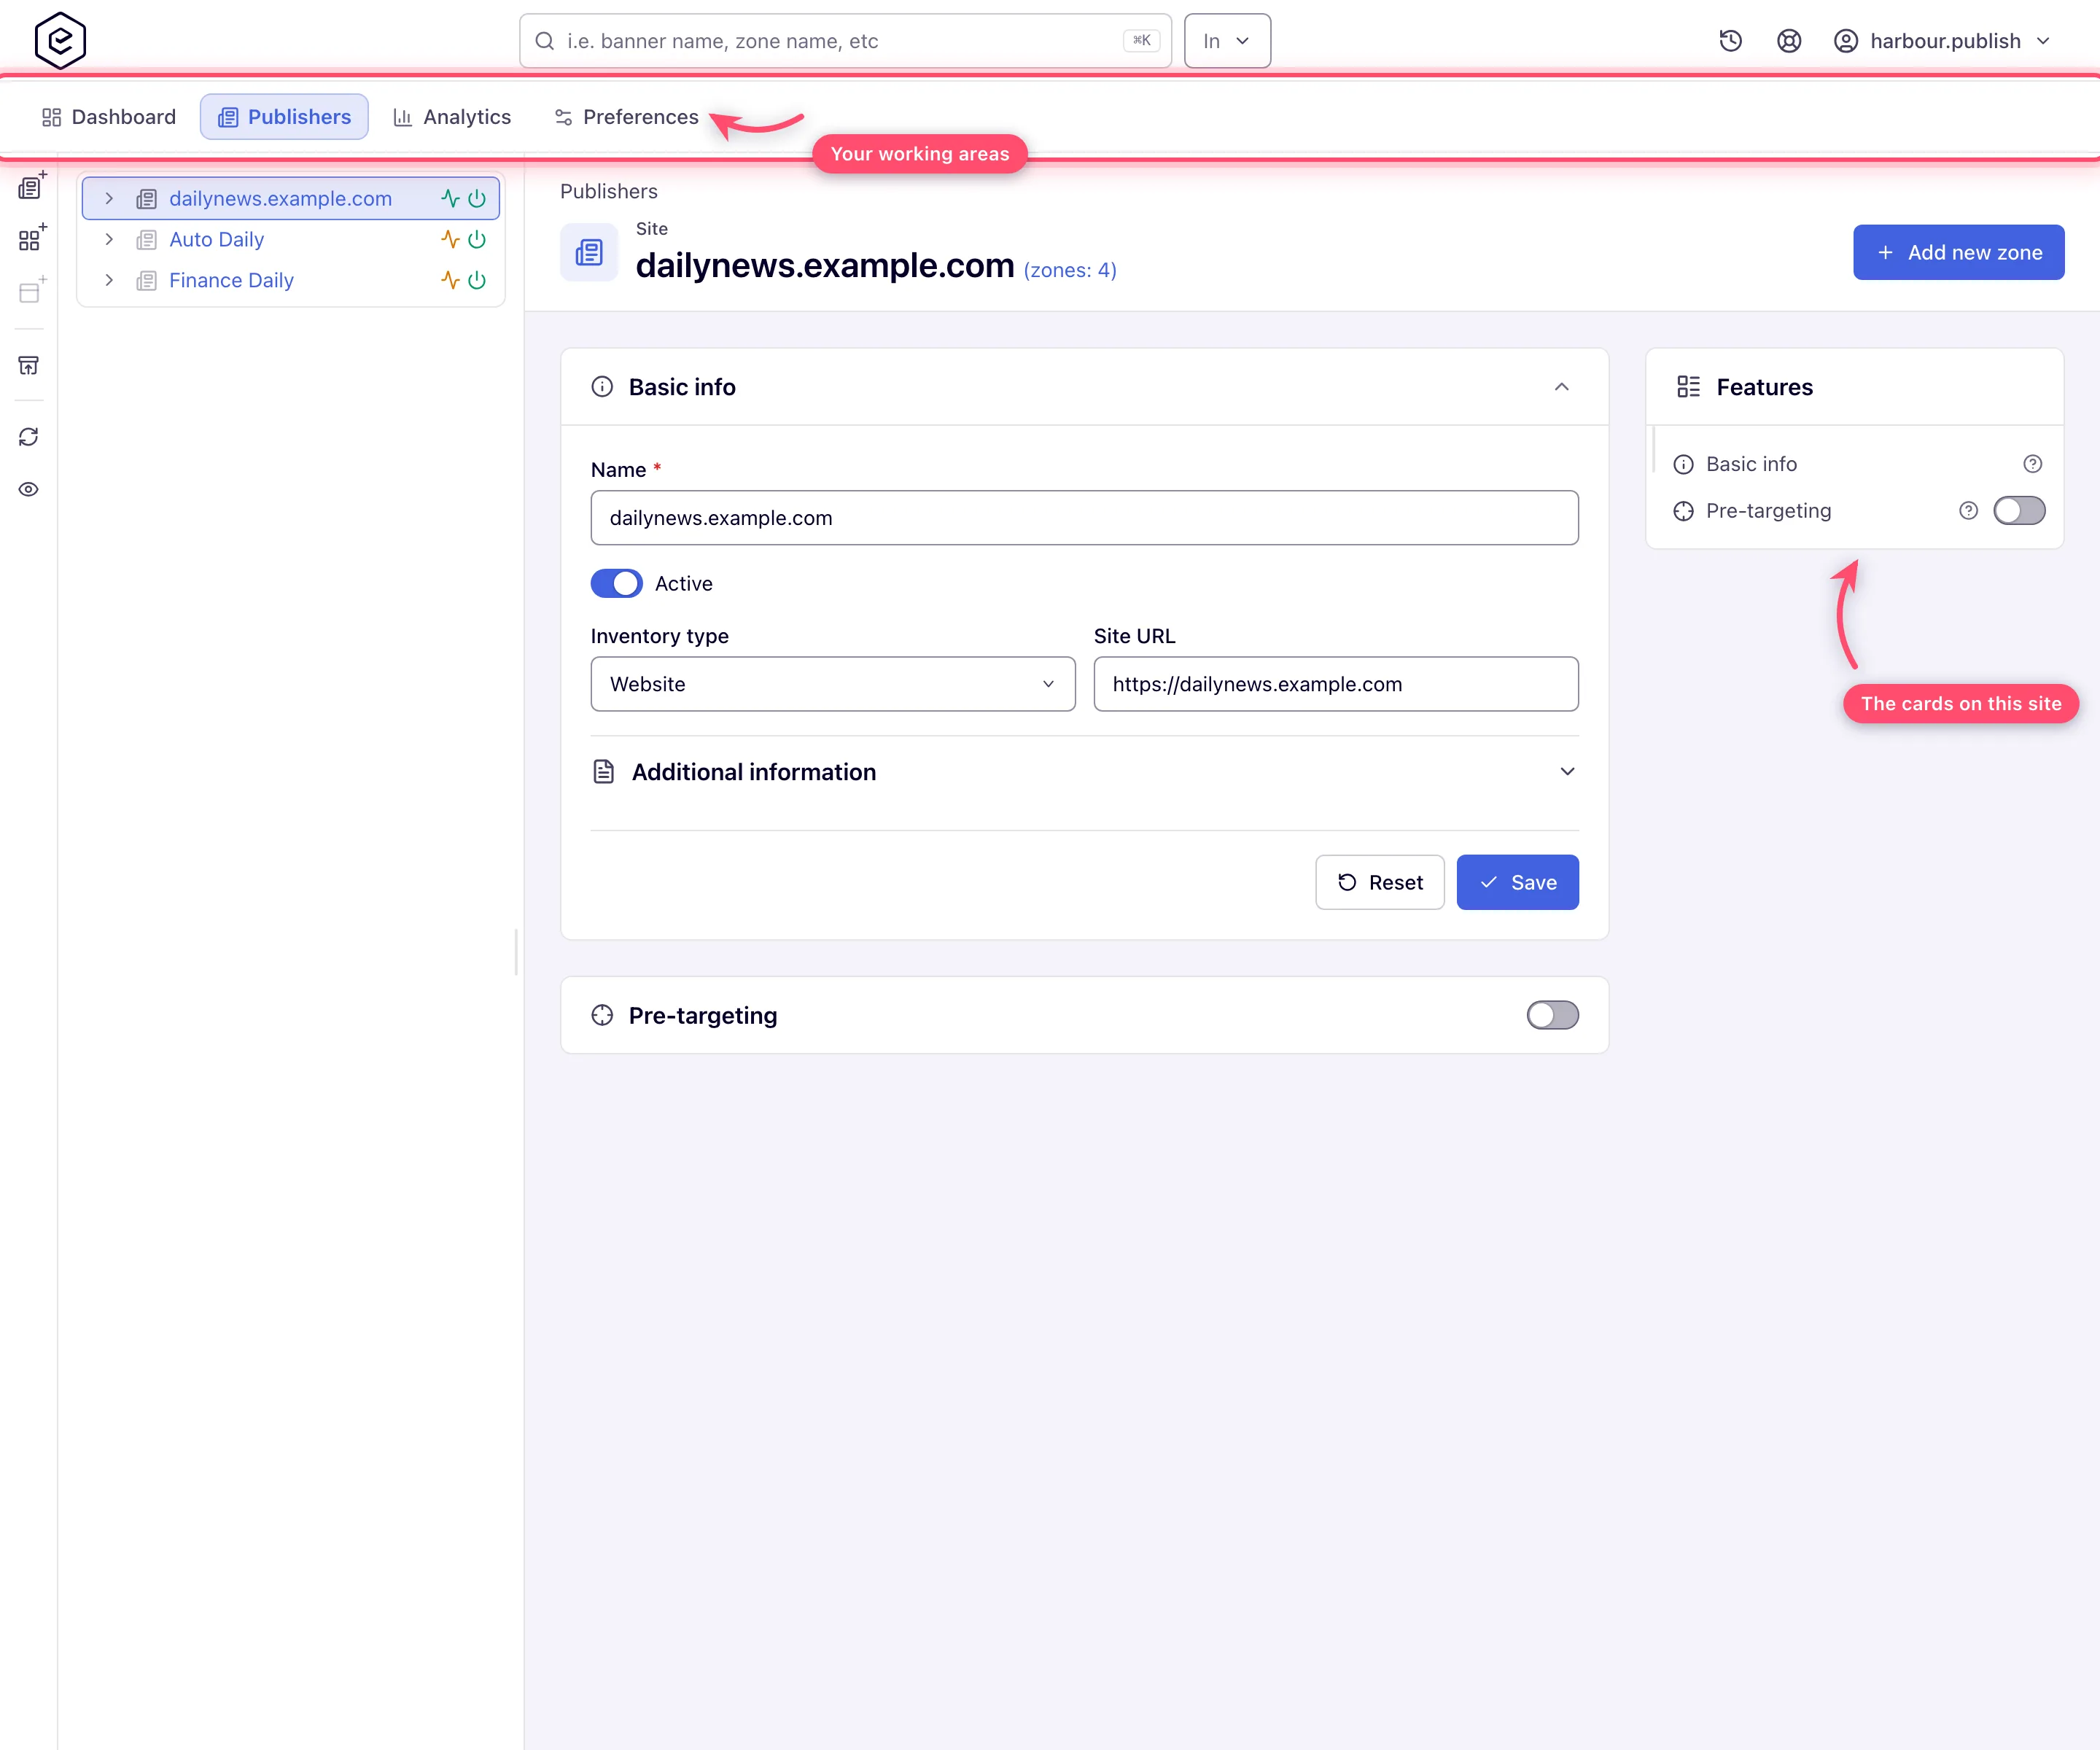Click help icon beside Pre-targeting feature
Viewport: 2100px width, 1750px height.
tap(1968, 511)
